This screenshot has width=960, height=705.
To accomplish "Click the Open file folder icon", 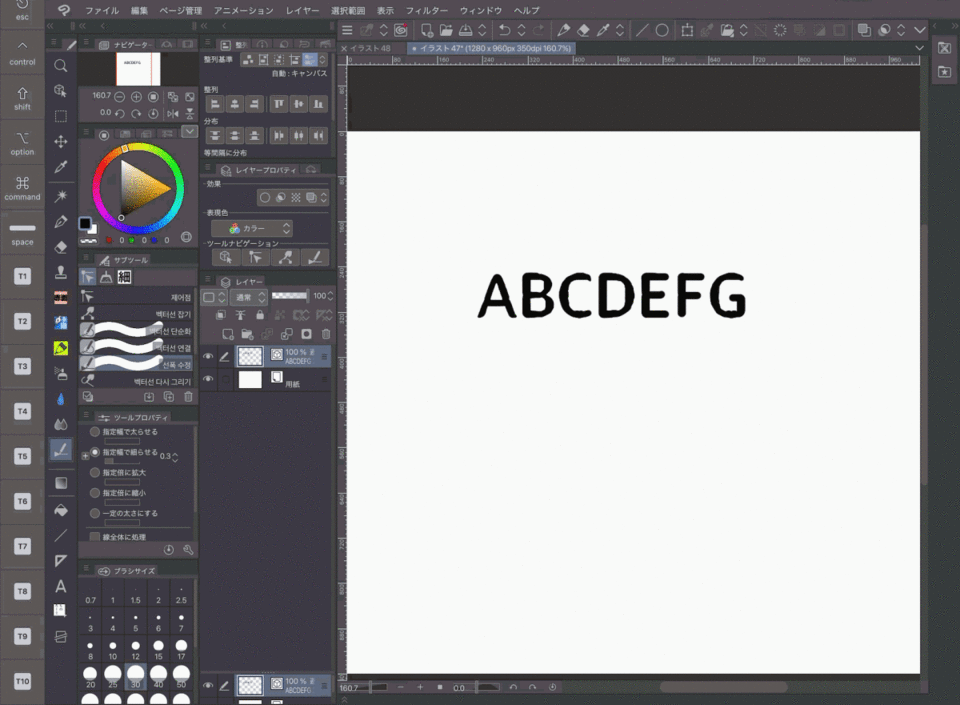I will 446,30.
